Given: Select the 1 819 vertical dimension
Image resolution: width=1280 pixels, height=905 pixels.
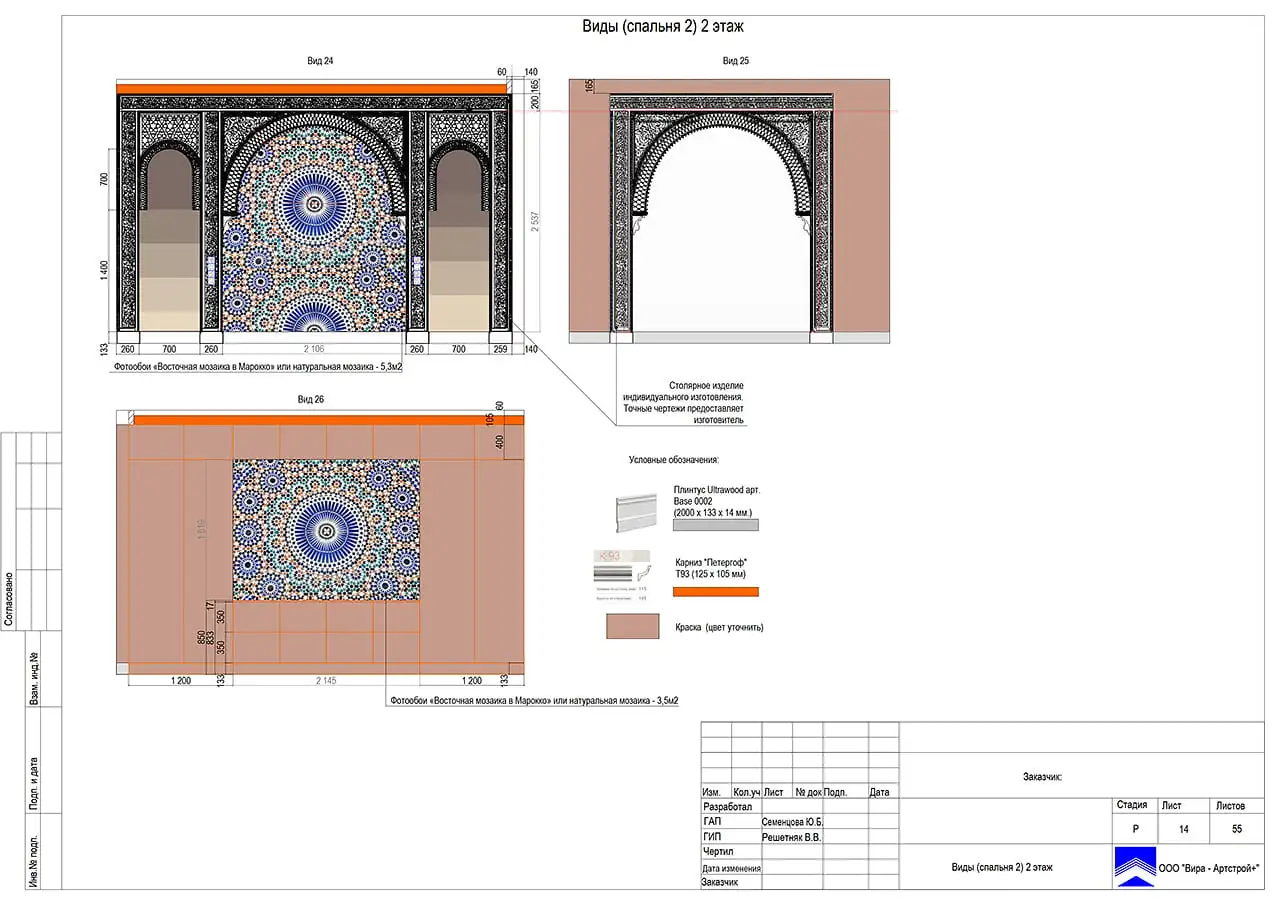Looking at the screenshot, I should [203, 530].
